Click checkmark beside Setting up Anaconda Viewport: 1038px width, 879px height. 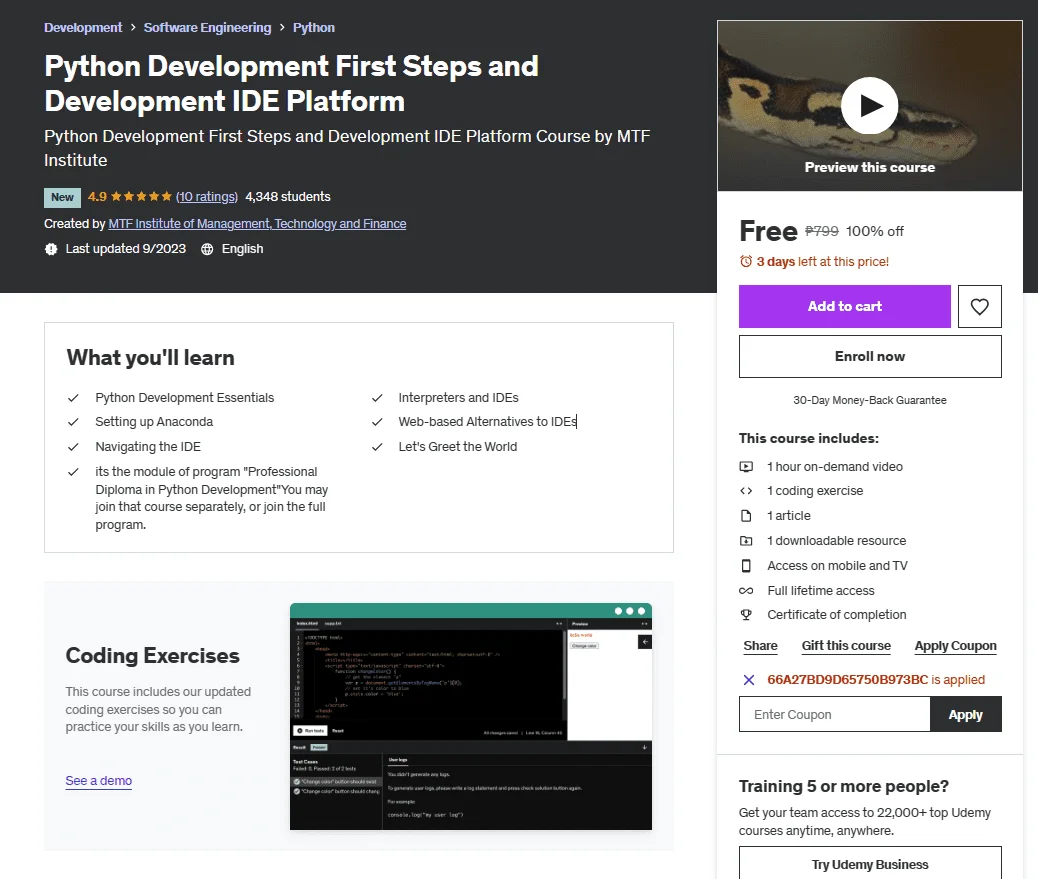click(73, 422)
